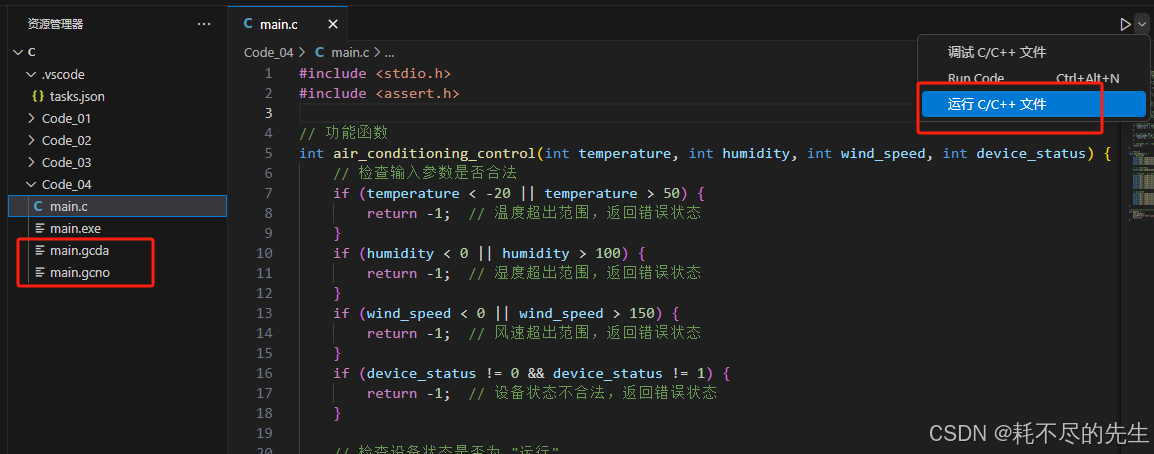1154x454 pixels.
Task: Click comment 风速超出范围，返回错误状态
Action: pos(584,333)
